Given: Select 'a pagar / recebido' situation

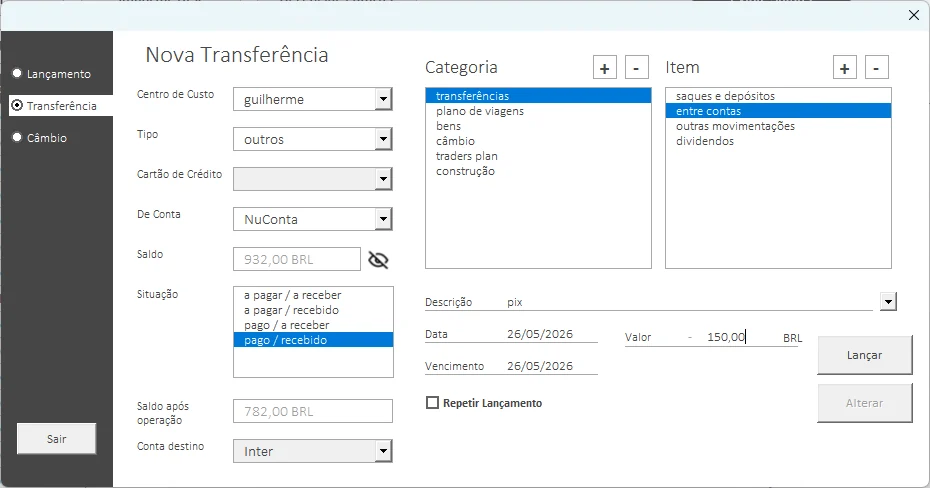Looking at the screenshot, I should (x=313, y=310).
